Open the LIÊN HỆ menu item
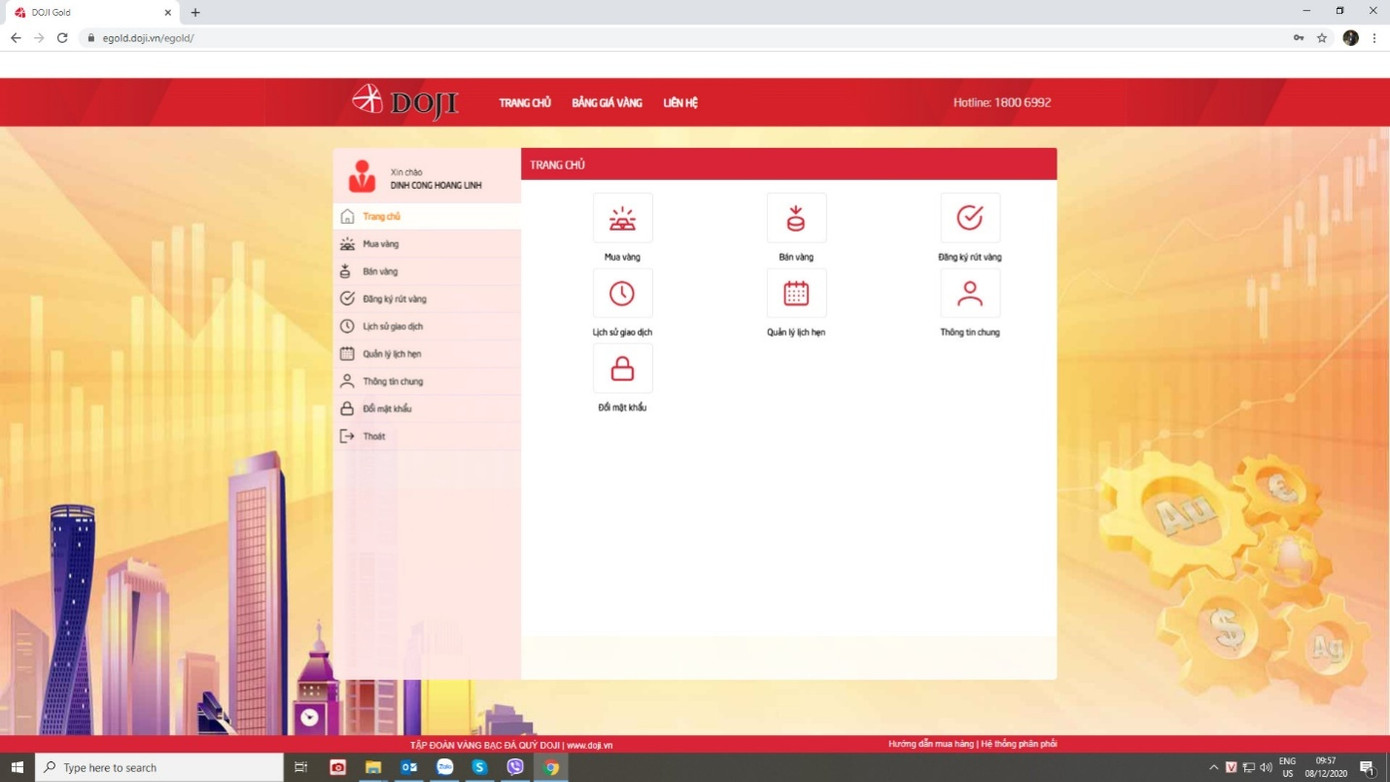The image size is (1390, 782). pos(680,101)
